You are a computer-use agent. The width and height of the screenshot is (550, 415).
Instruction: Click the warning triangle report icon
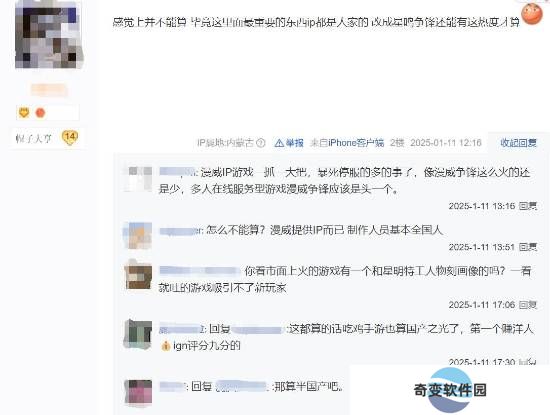[x=279, y=143]
